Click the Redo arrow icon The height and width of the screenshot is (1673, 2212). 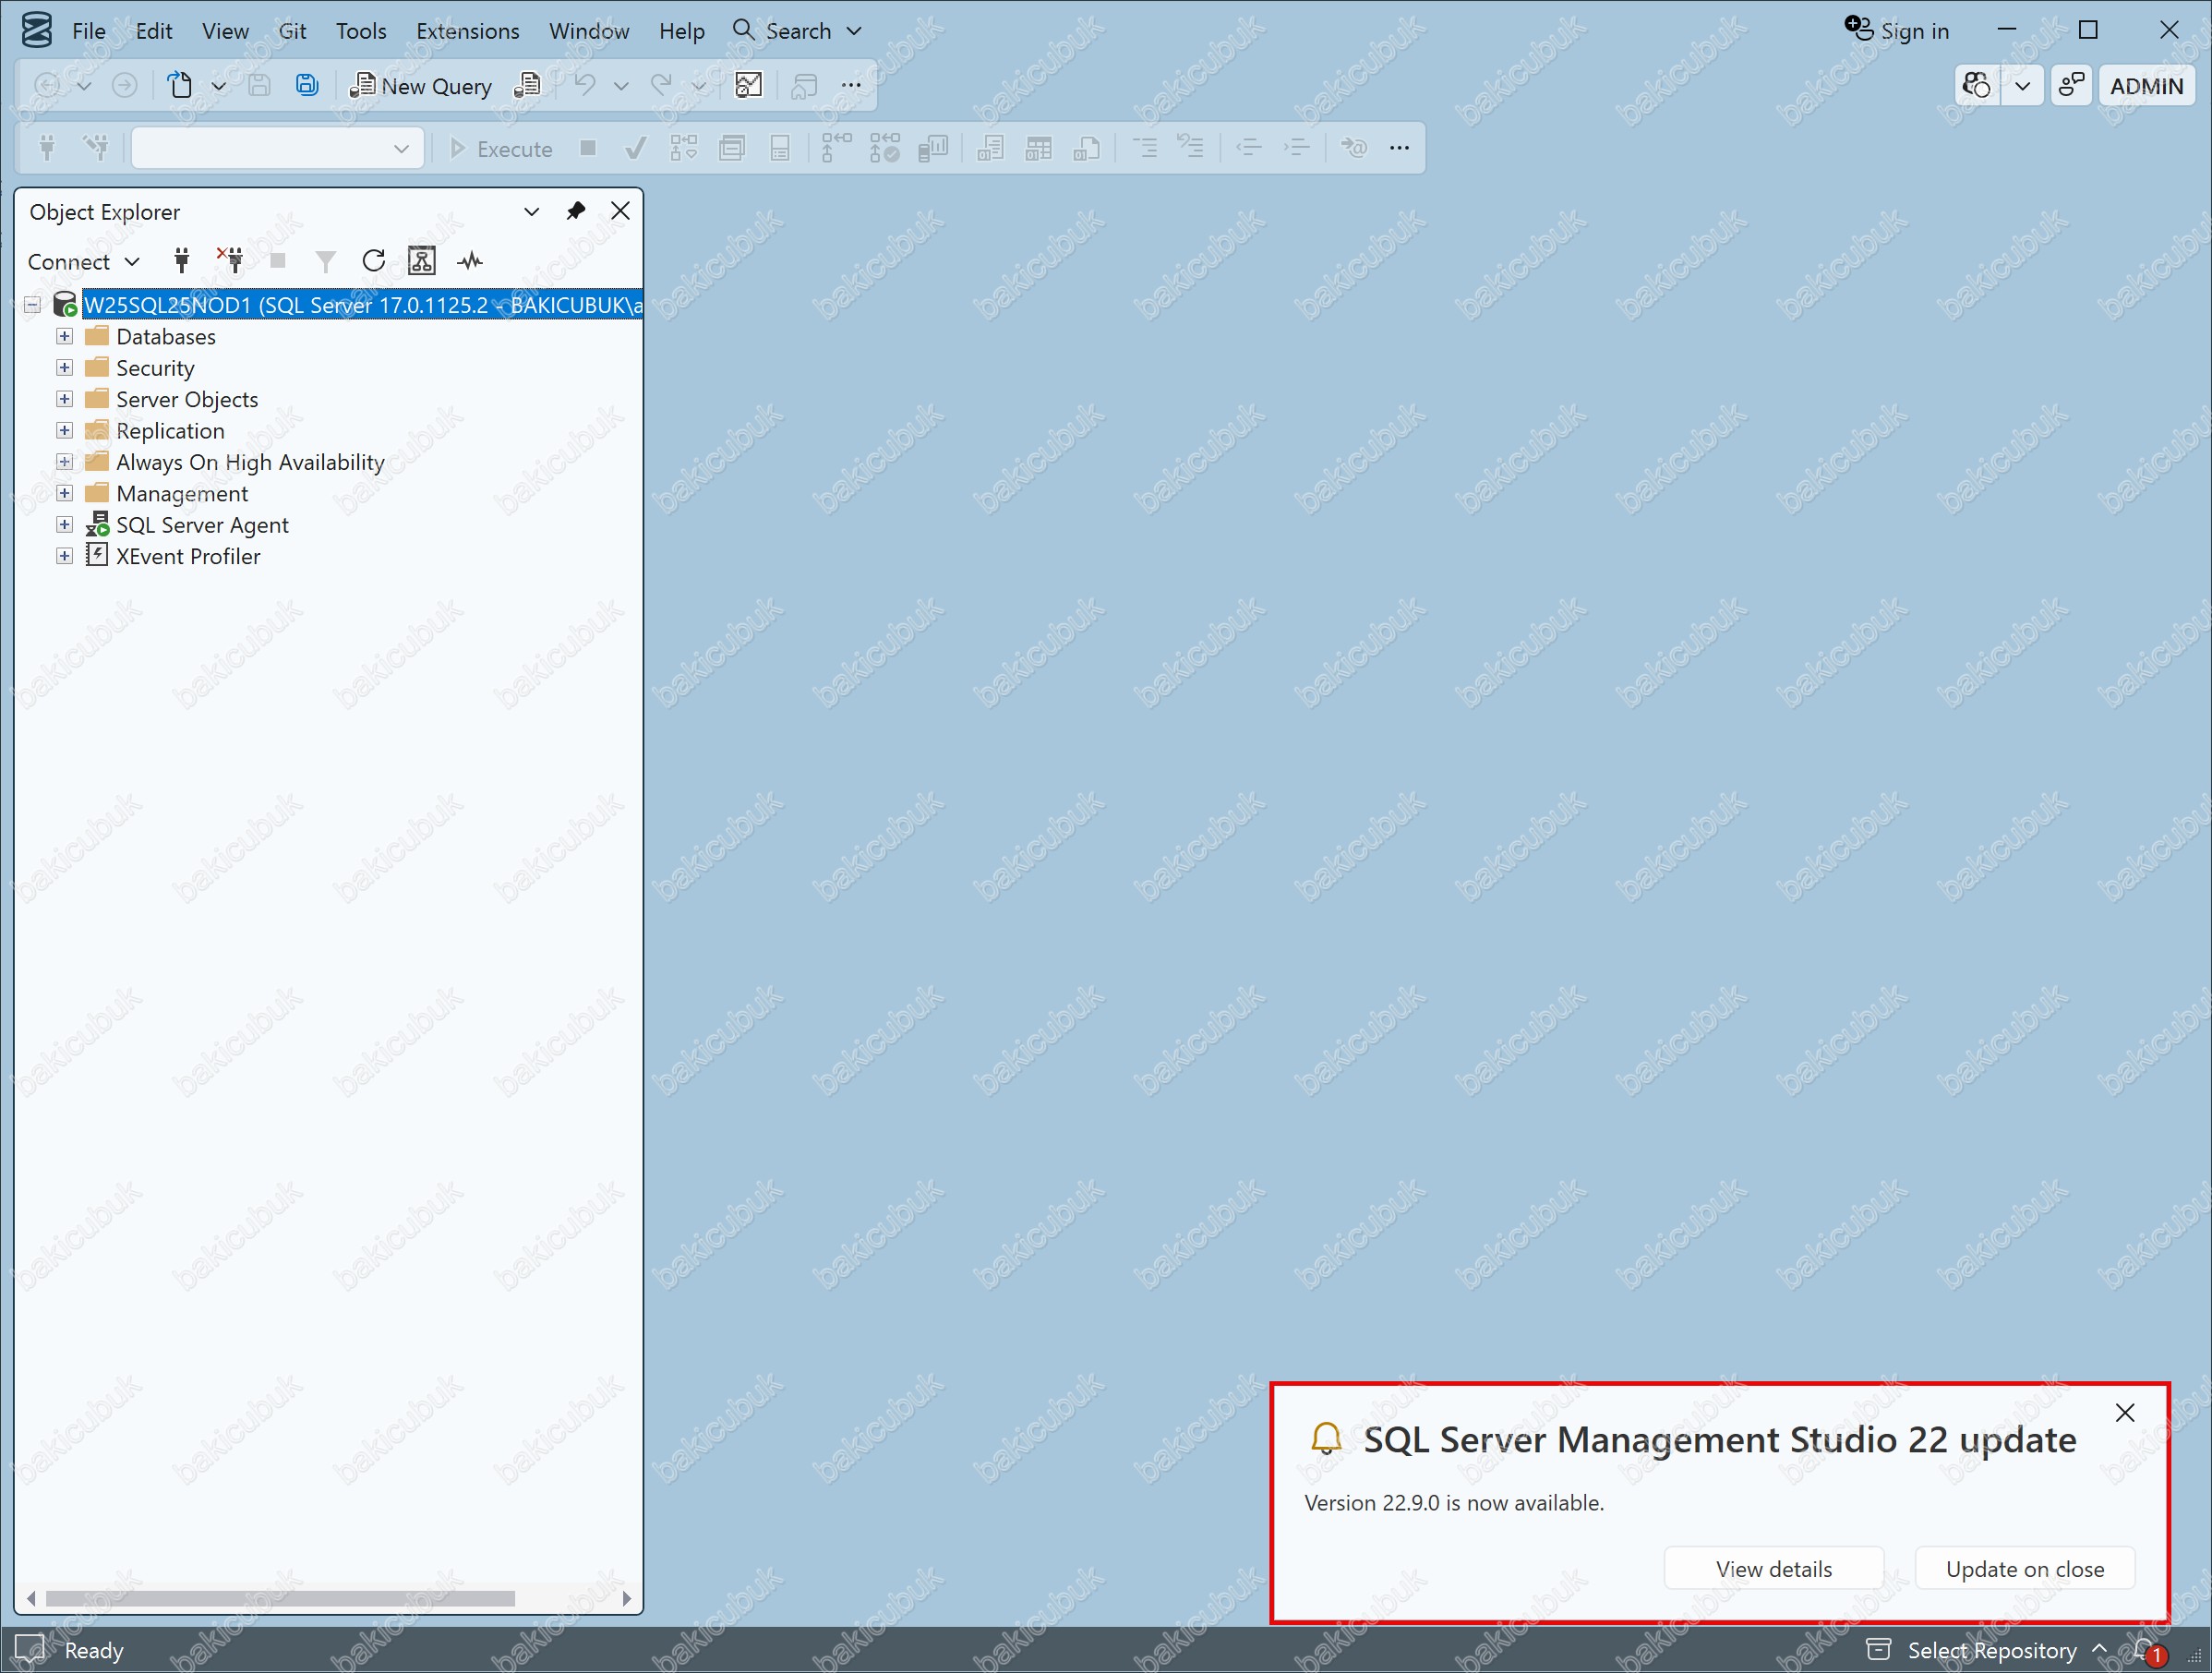tap(661, 85)
